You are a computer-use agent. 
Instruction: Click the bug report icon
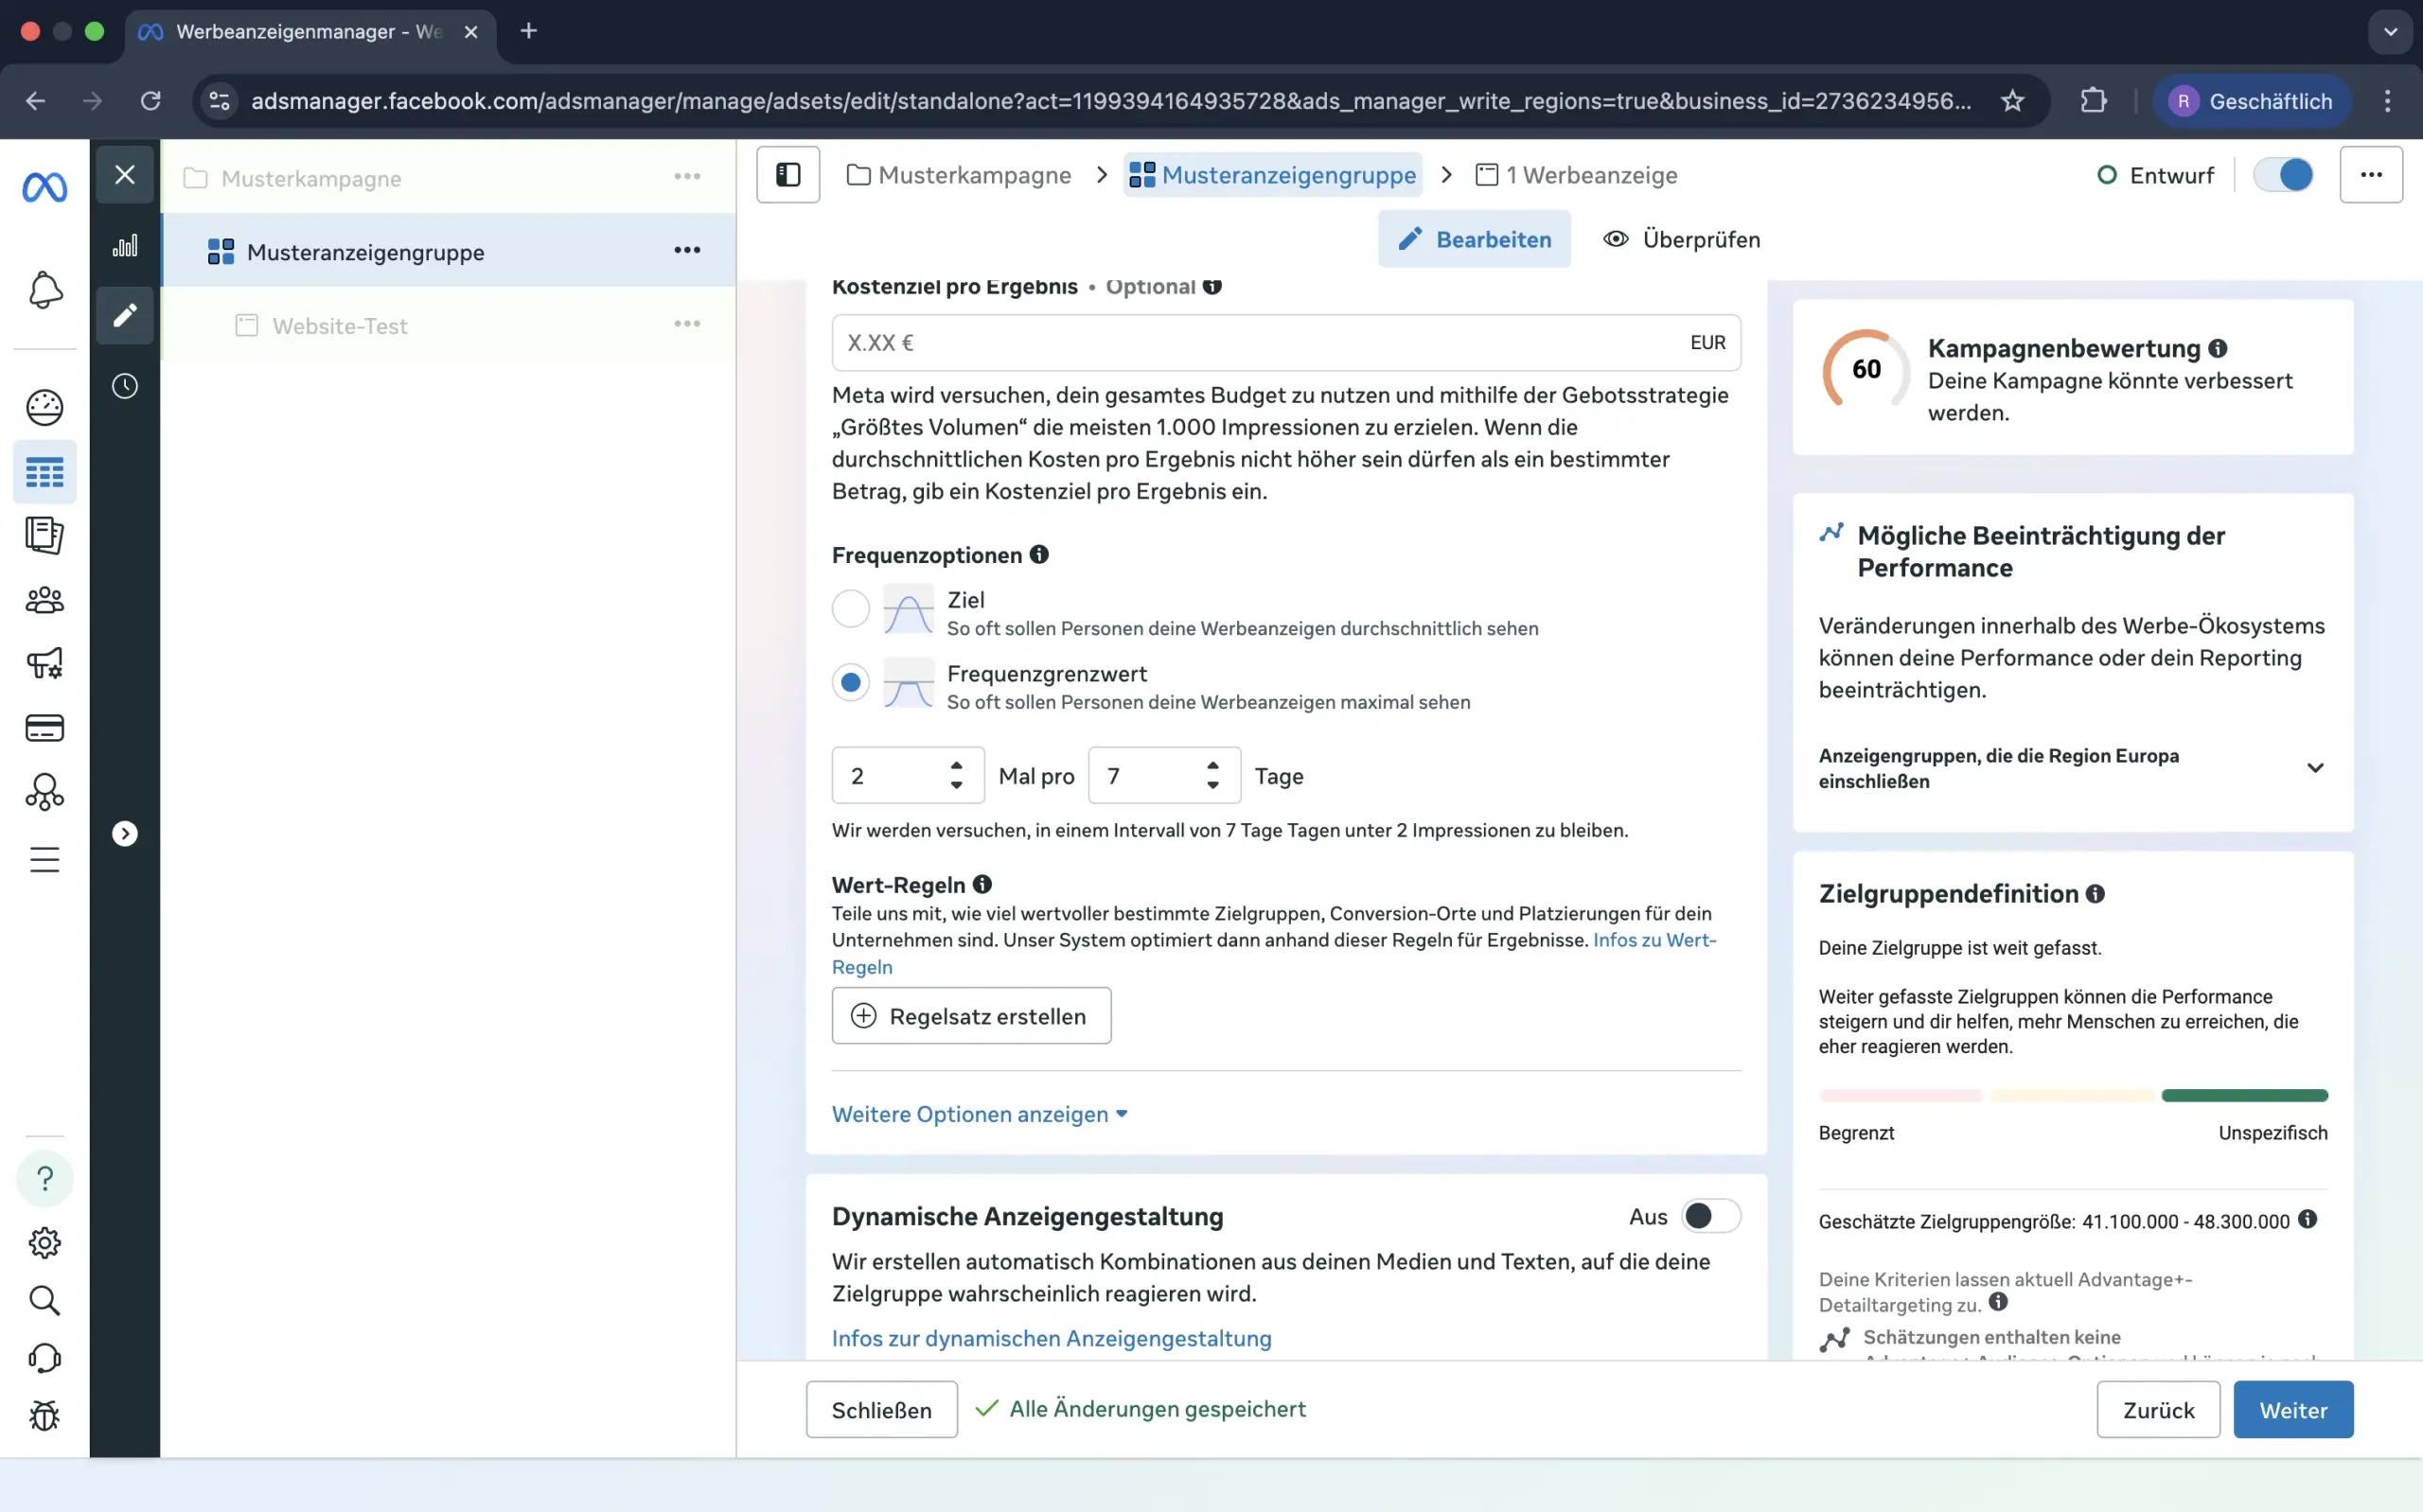[x=45, y=1416]
